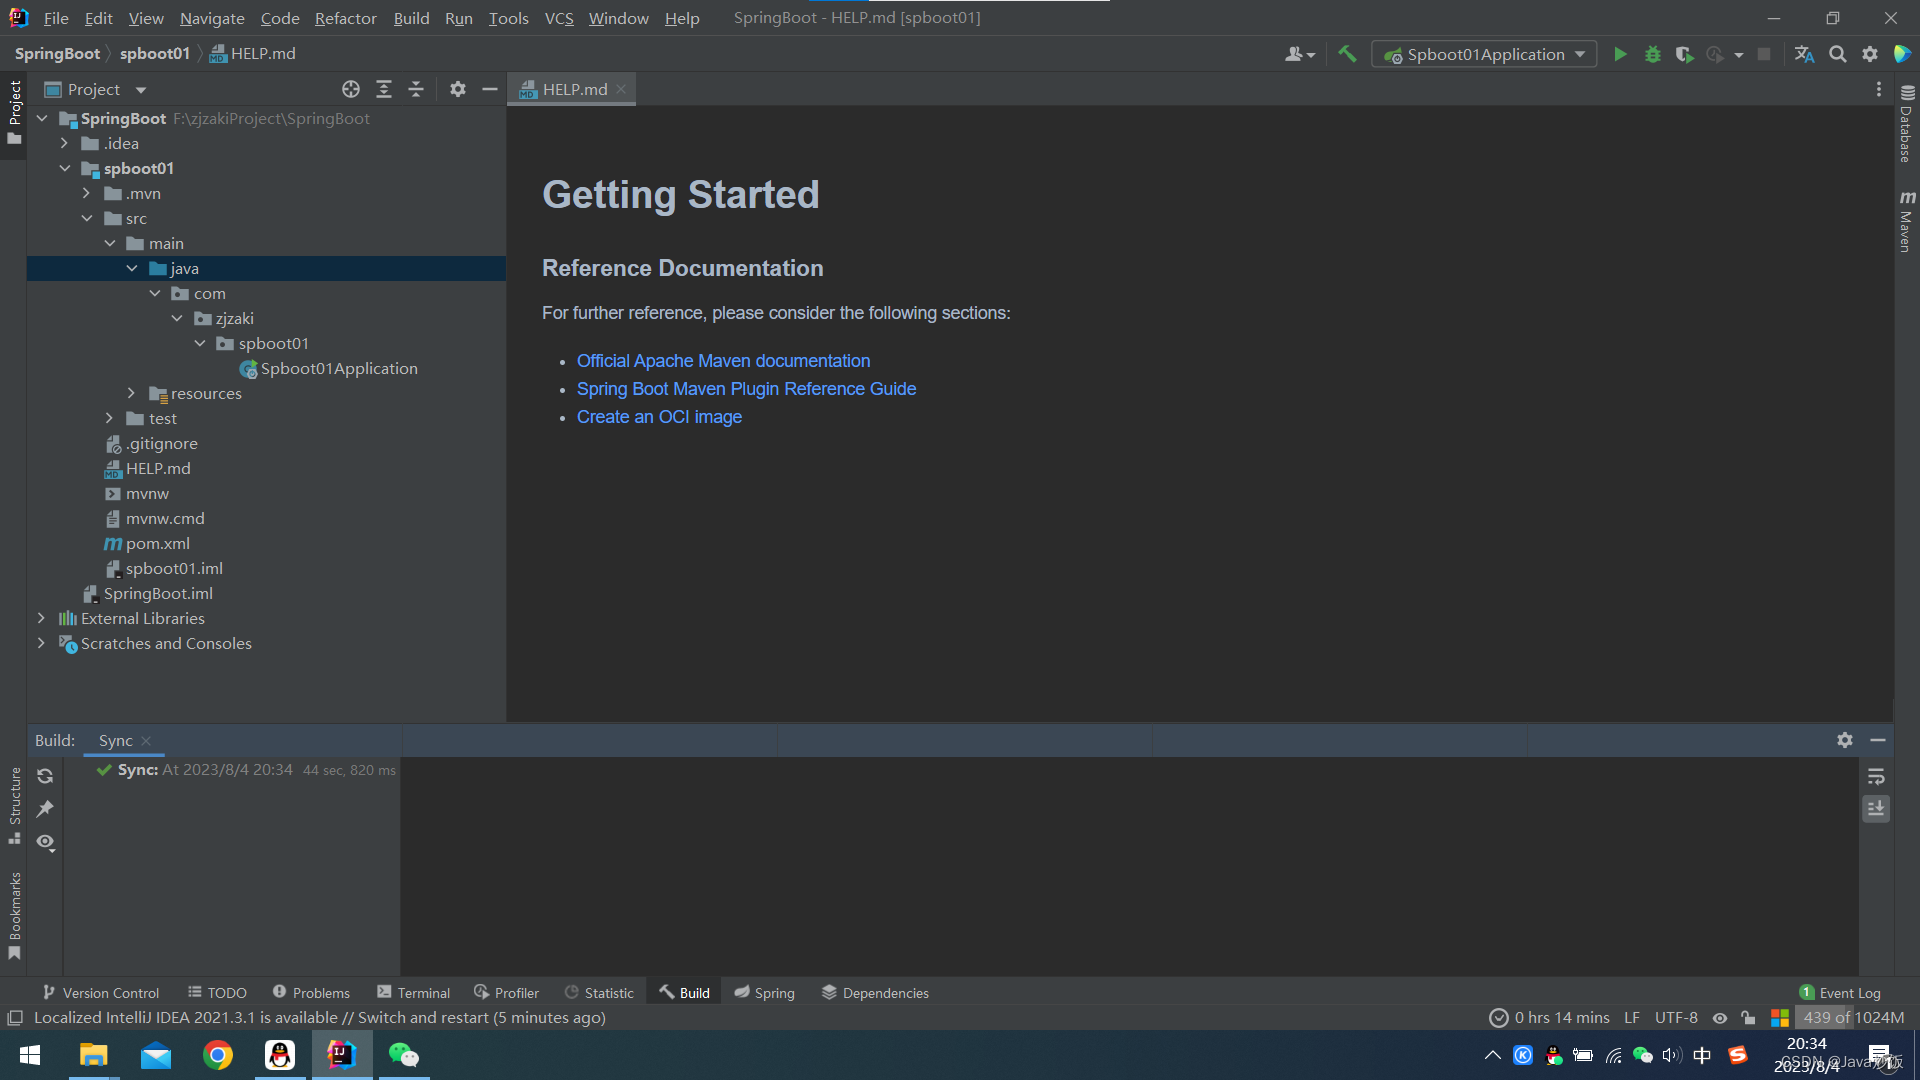
Task: Click the Search Everywhere magnifier icon
Action: pyautogui.click(x=1837, y=55)
